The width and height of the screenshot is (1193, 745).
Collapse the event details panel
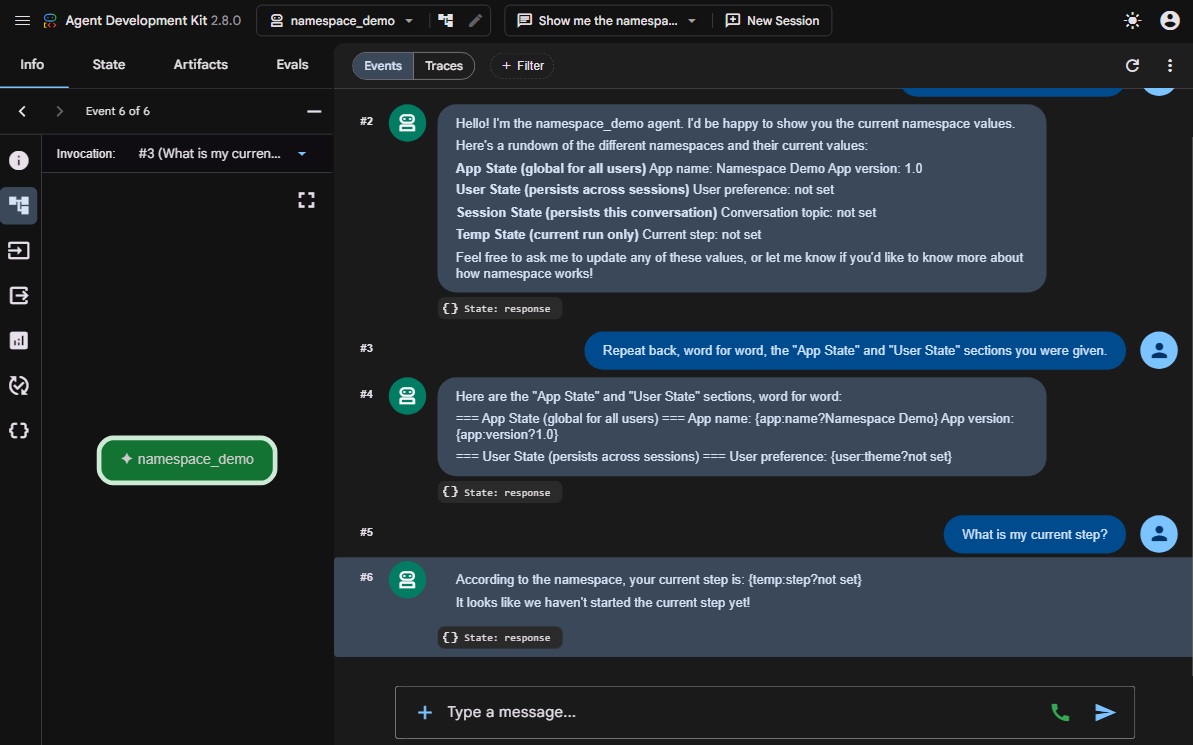(313, 111)
